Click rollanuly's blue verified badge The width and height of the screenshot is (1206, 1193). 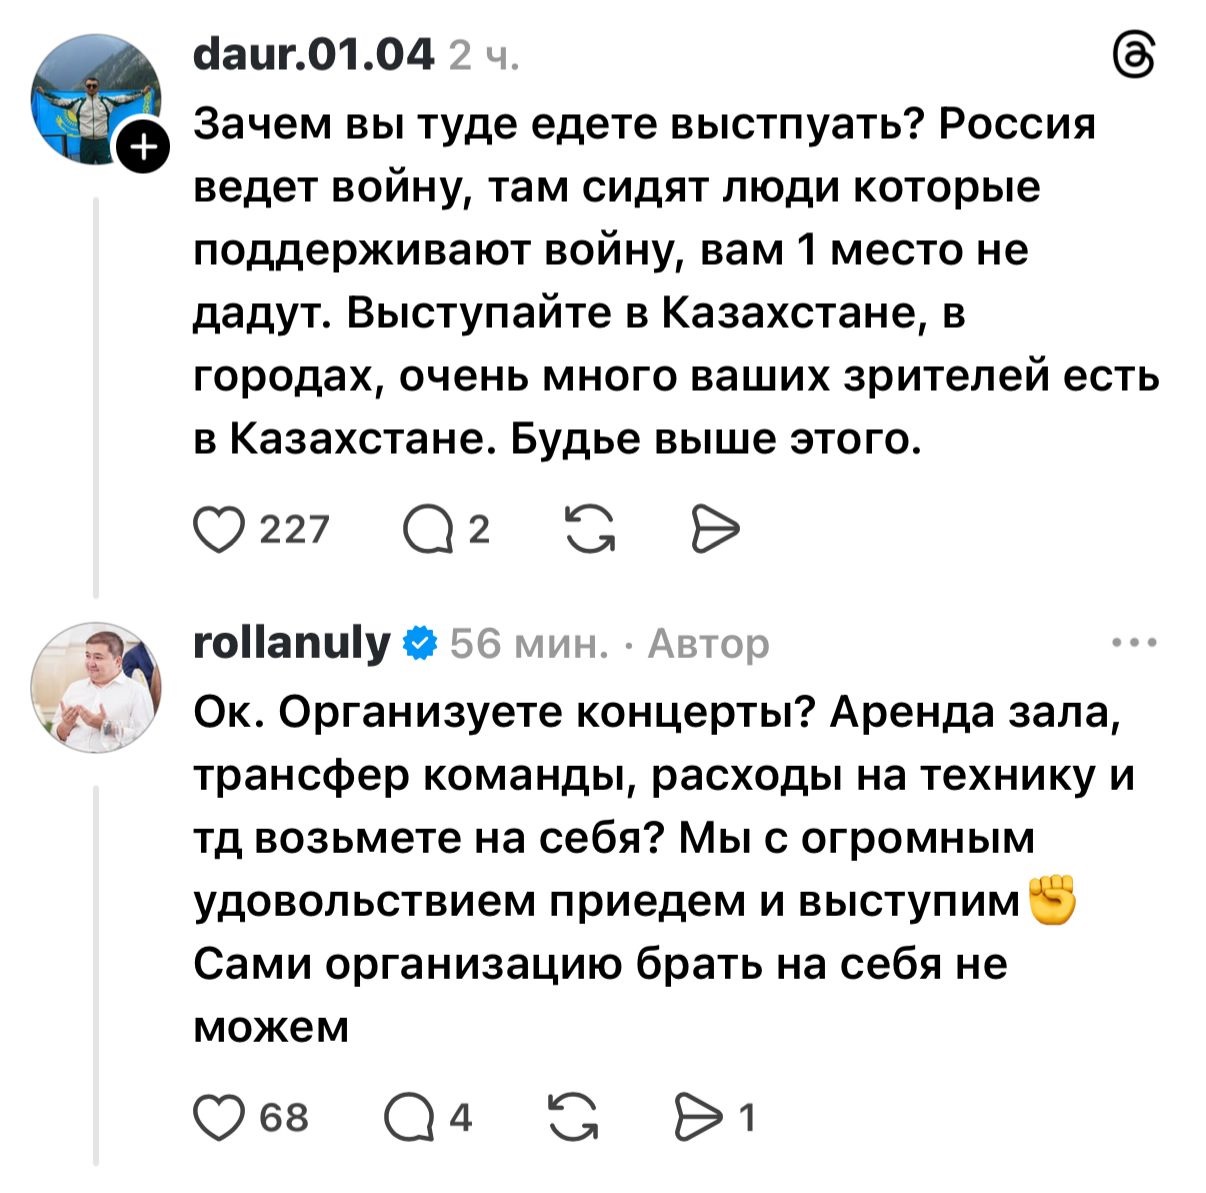pyautogui.click(x=420, y=643)
